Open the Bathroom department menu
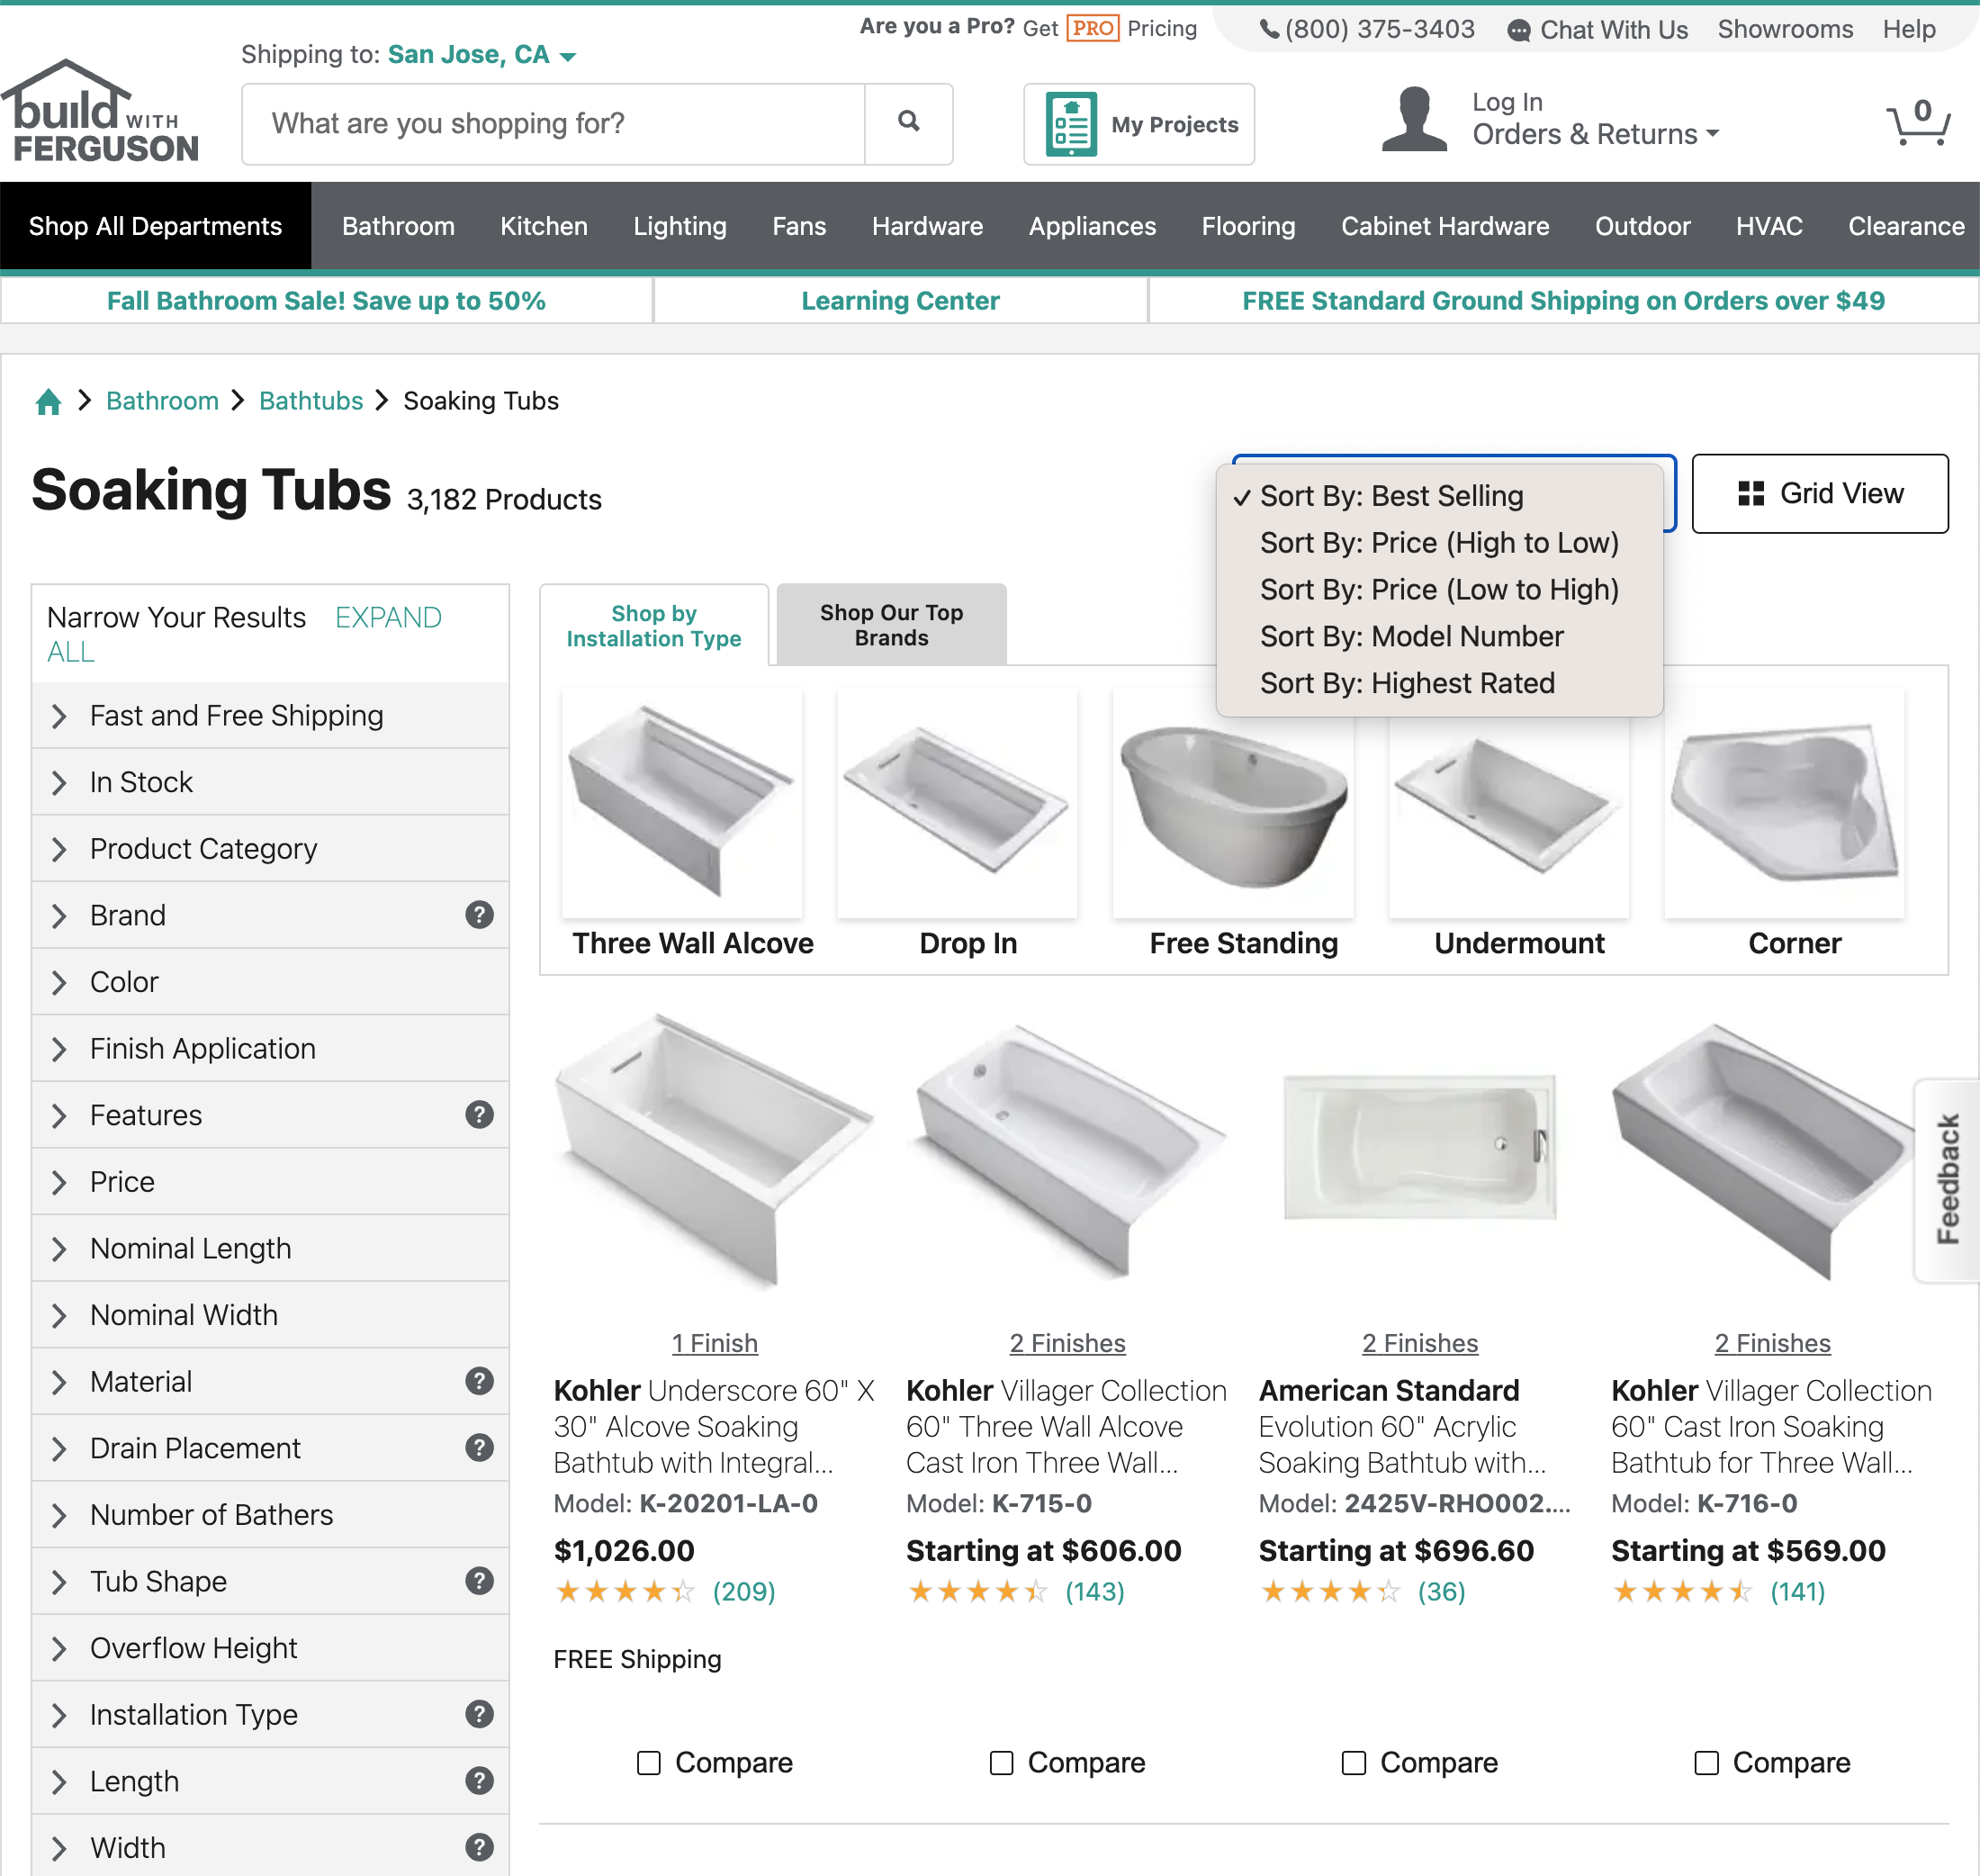 point(397,225)
